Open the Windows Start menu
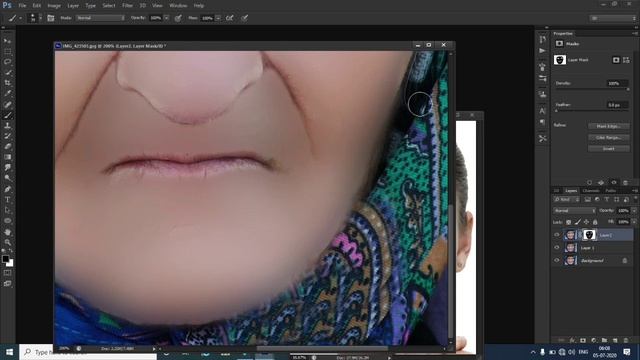Screen dimensions: 640x360 pyautogui.click(x=9, y=352)
